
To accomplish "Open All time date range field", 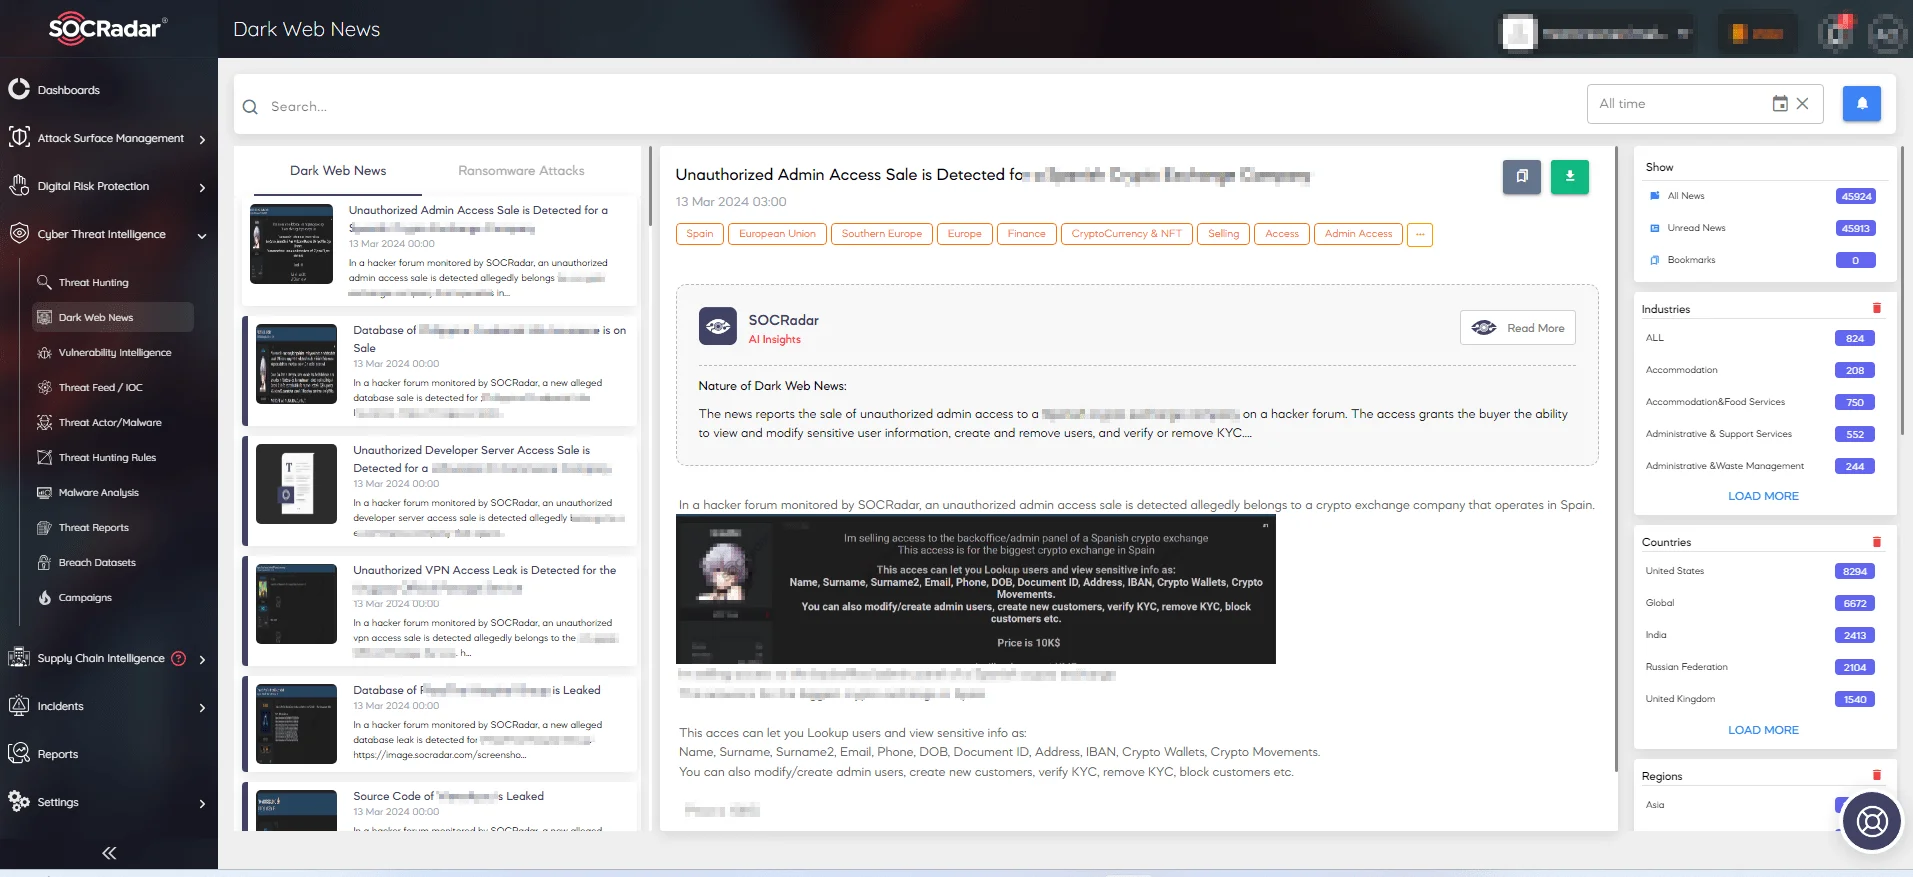I will [1705, 104].
